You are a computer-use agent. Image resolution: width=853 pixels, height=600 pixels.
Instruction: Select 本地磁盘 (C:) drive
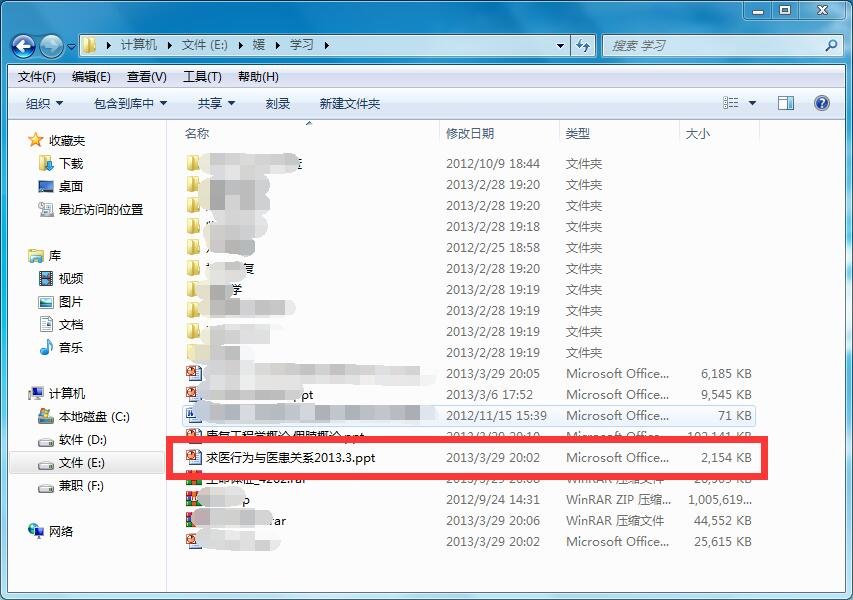(93, 416)
